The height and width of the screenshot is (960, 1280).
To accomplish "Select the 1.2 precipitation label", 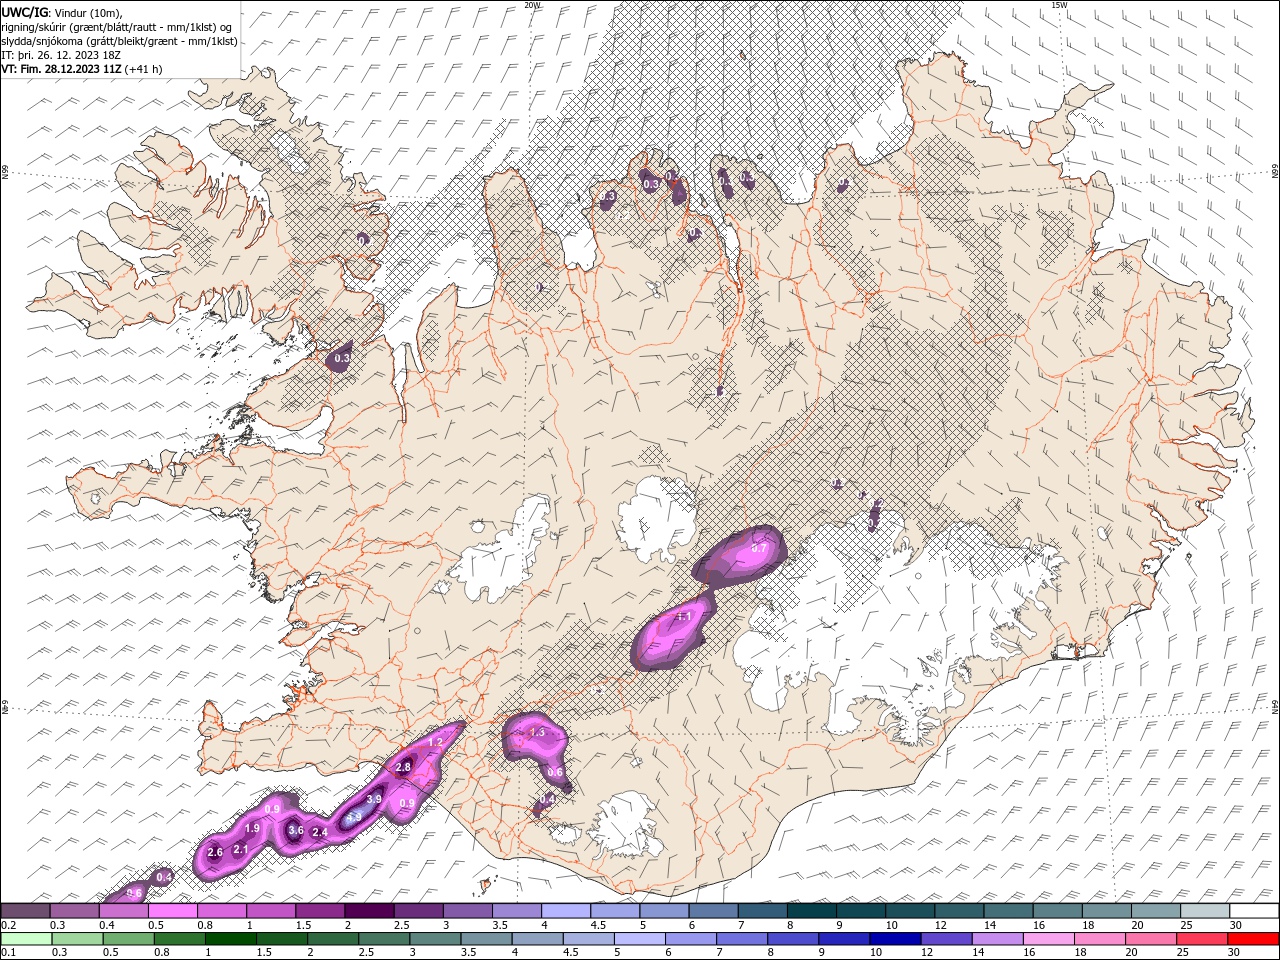I will 435,743.
